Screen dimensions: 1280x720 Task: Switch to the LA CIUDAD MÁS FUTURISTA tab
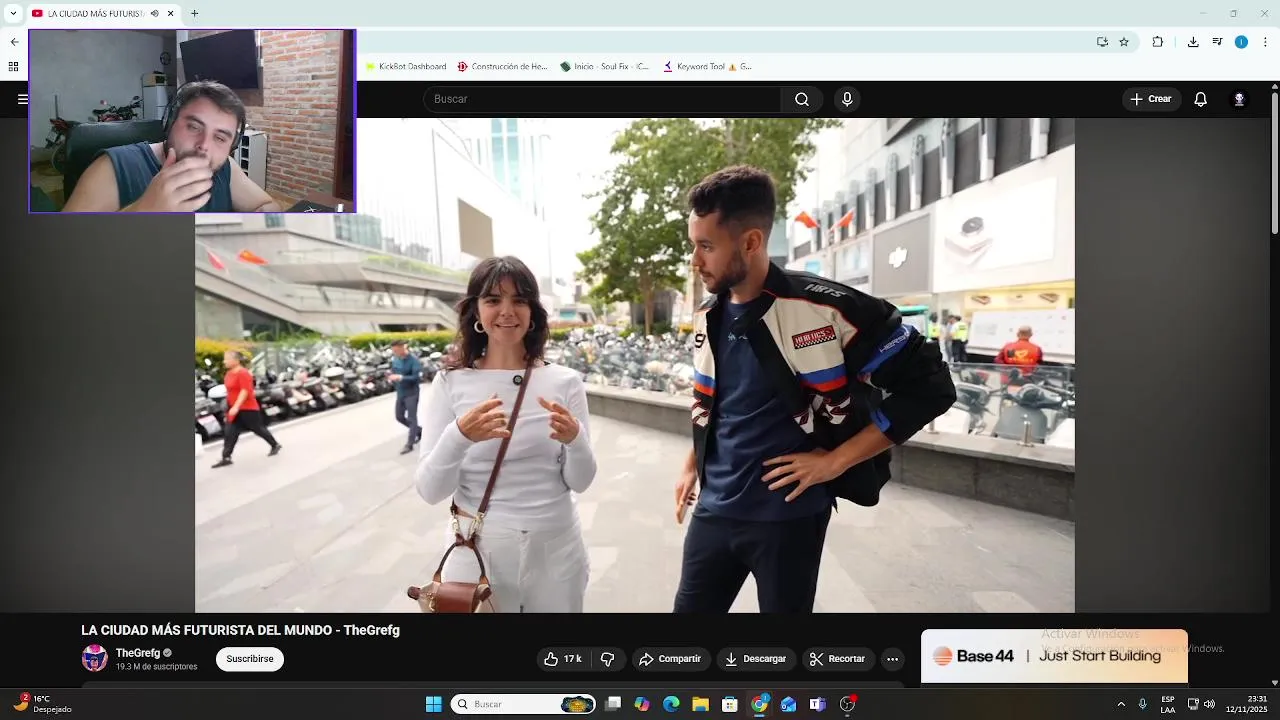95,14
